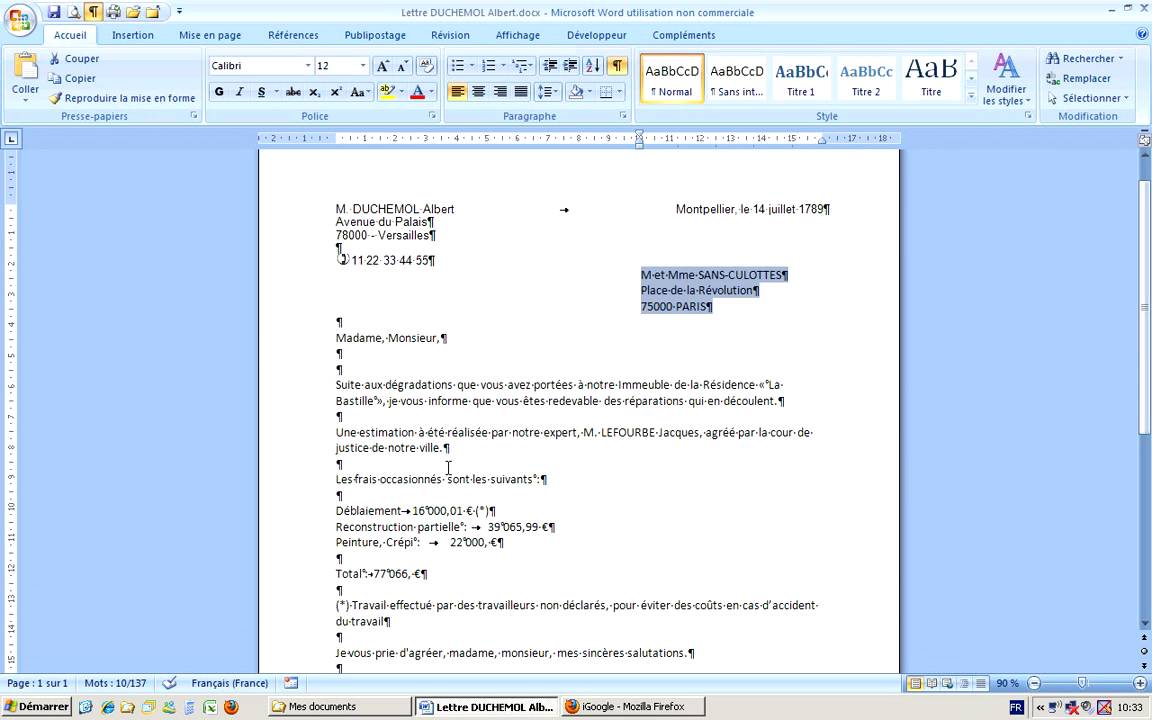Screen dimensions: 1152x720
Task: Open the Insertion tab
Action: (x=133, y=35)
